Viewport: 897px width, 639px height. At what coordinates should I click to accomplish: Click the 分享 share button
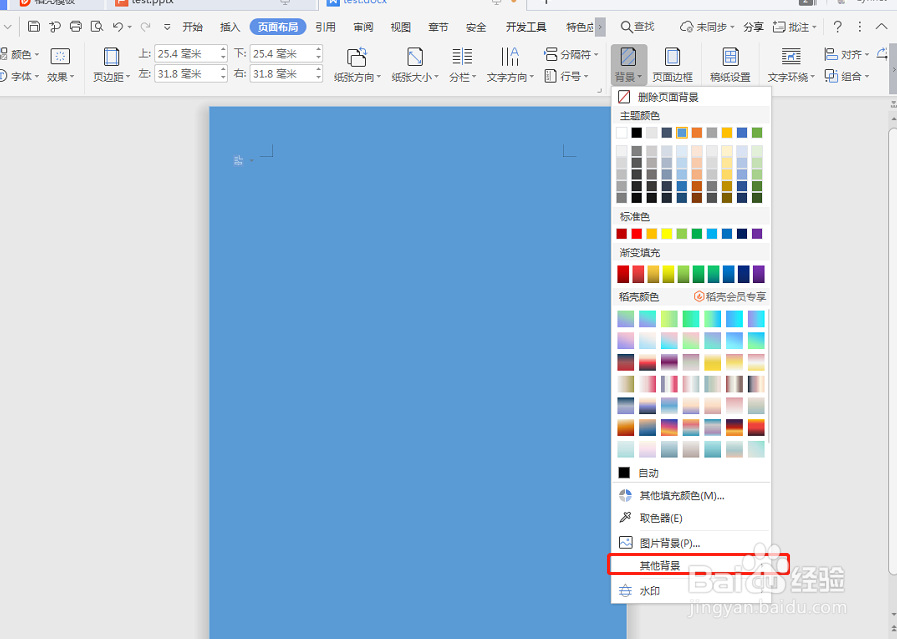753,27
